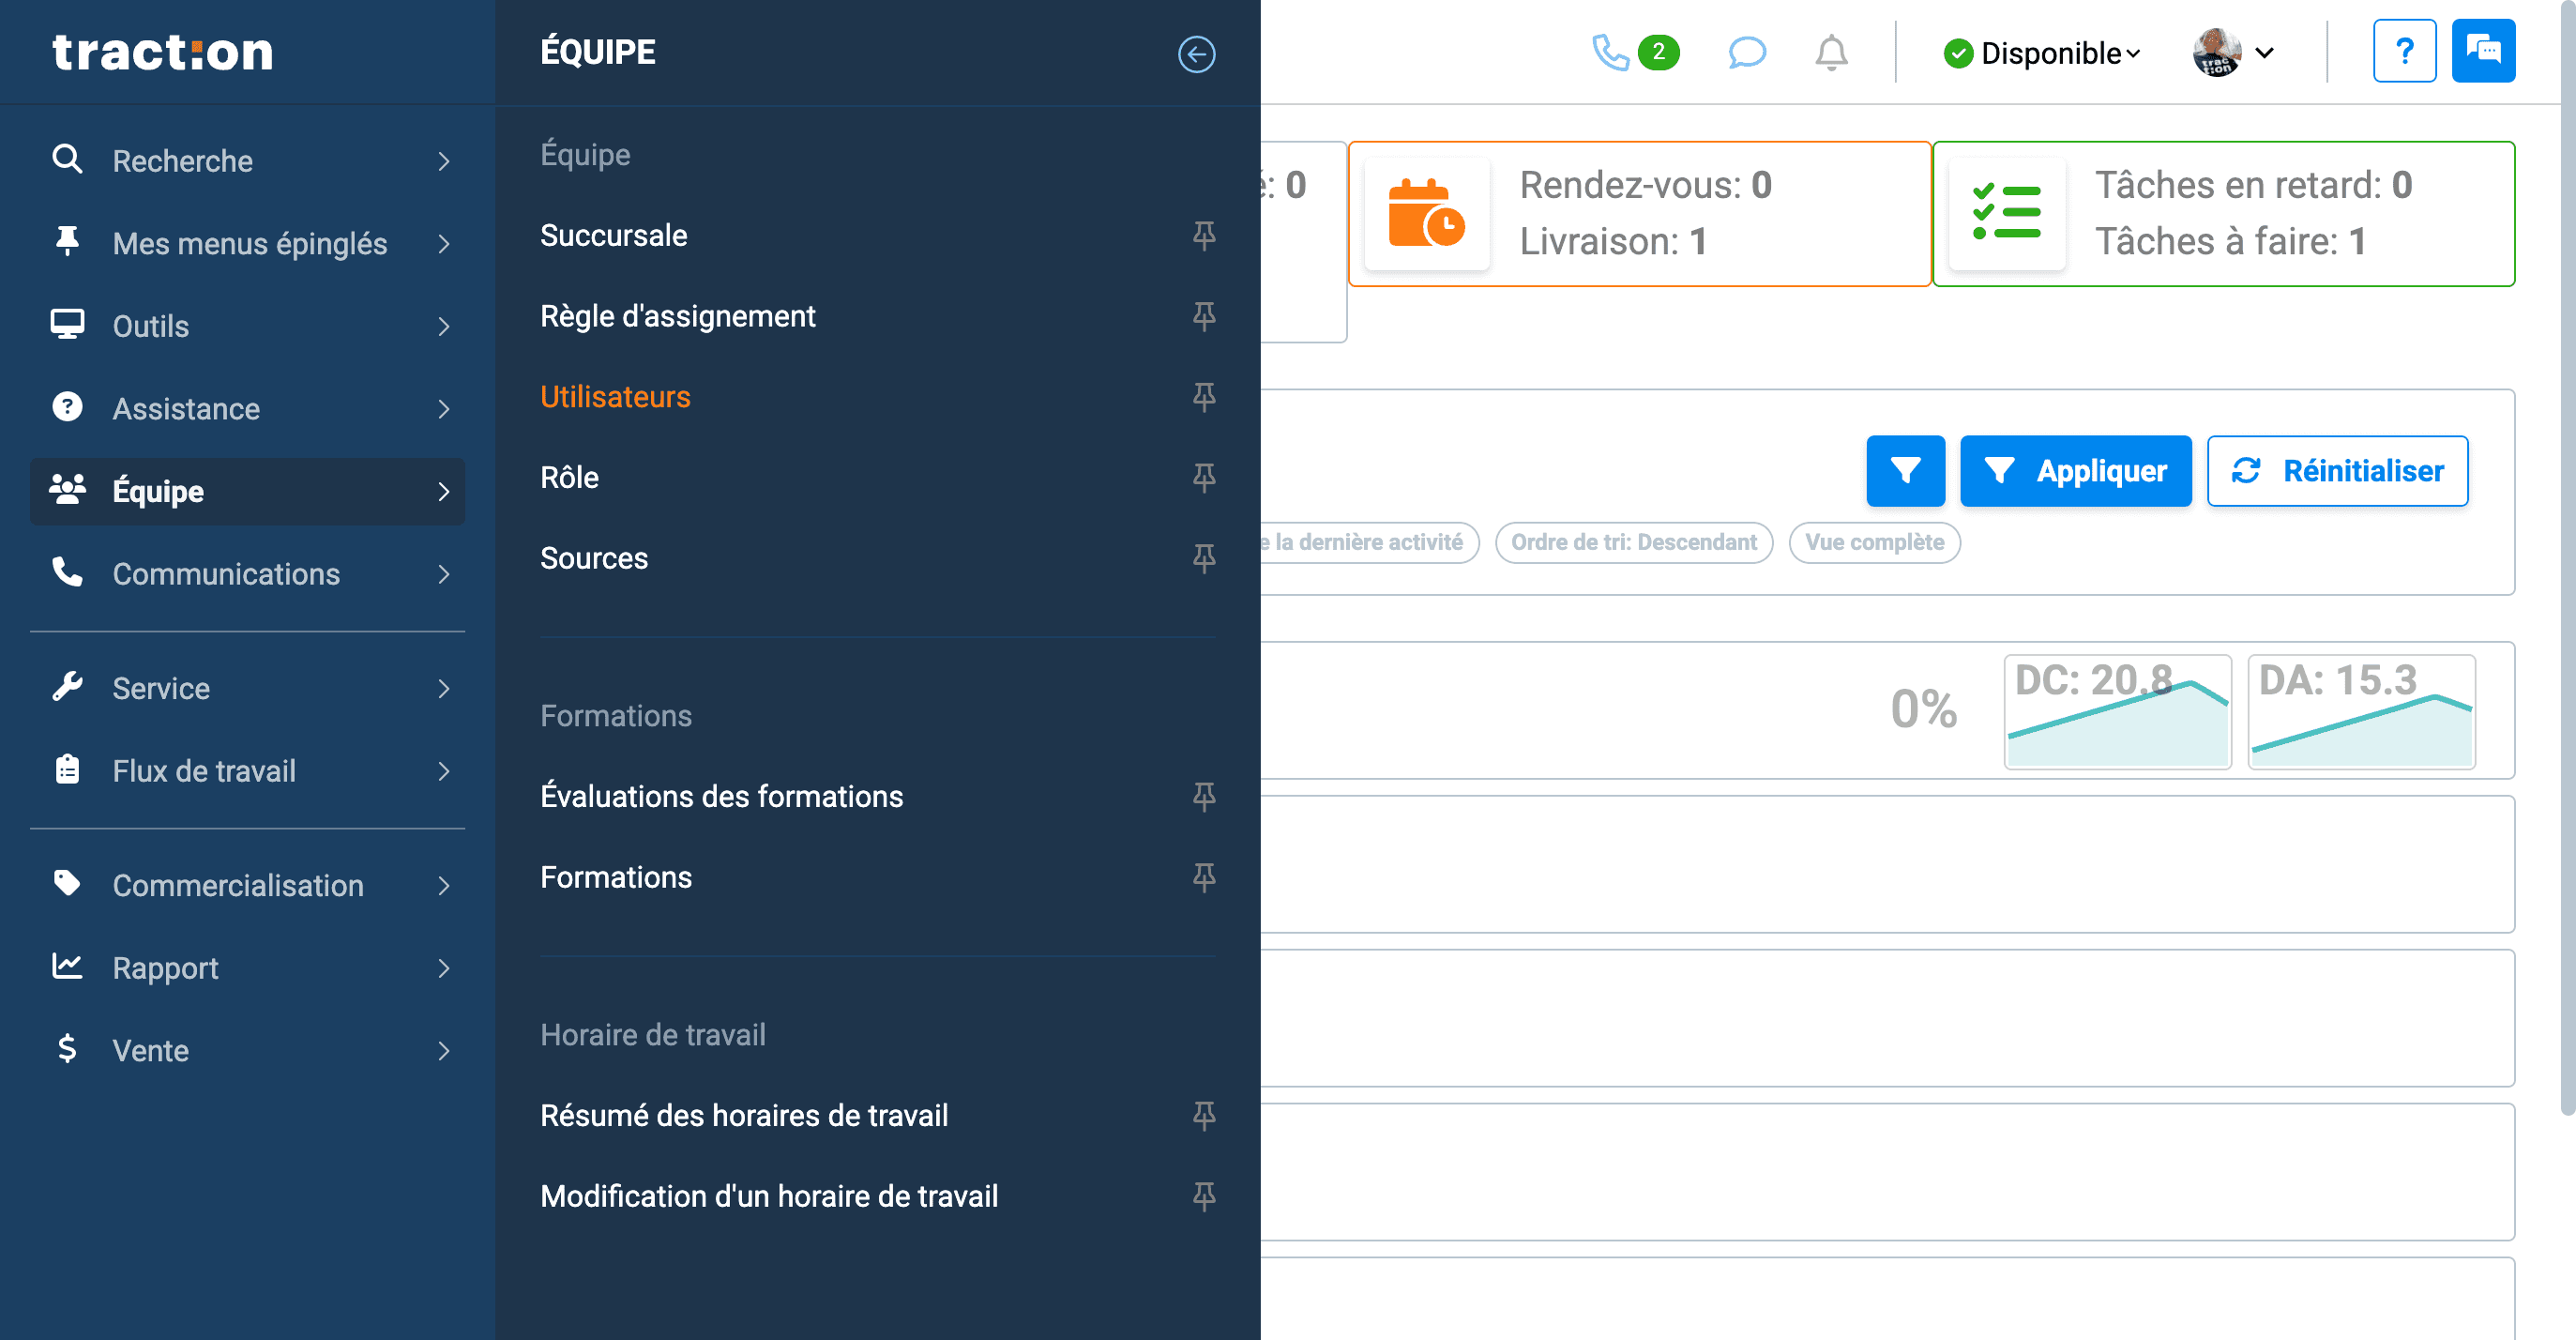Screen dimensions: 2576x1340
Task: Pin the Rôle menu item
Action: (x=1204, y=478)
